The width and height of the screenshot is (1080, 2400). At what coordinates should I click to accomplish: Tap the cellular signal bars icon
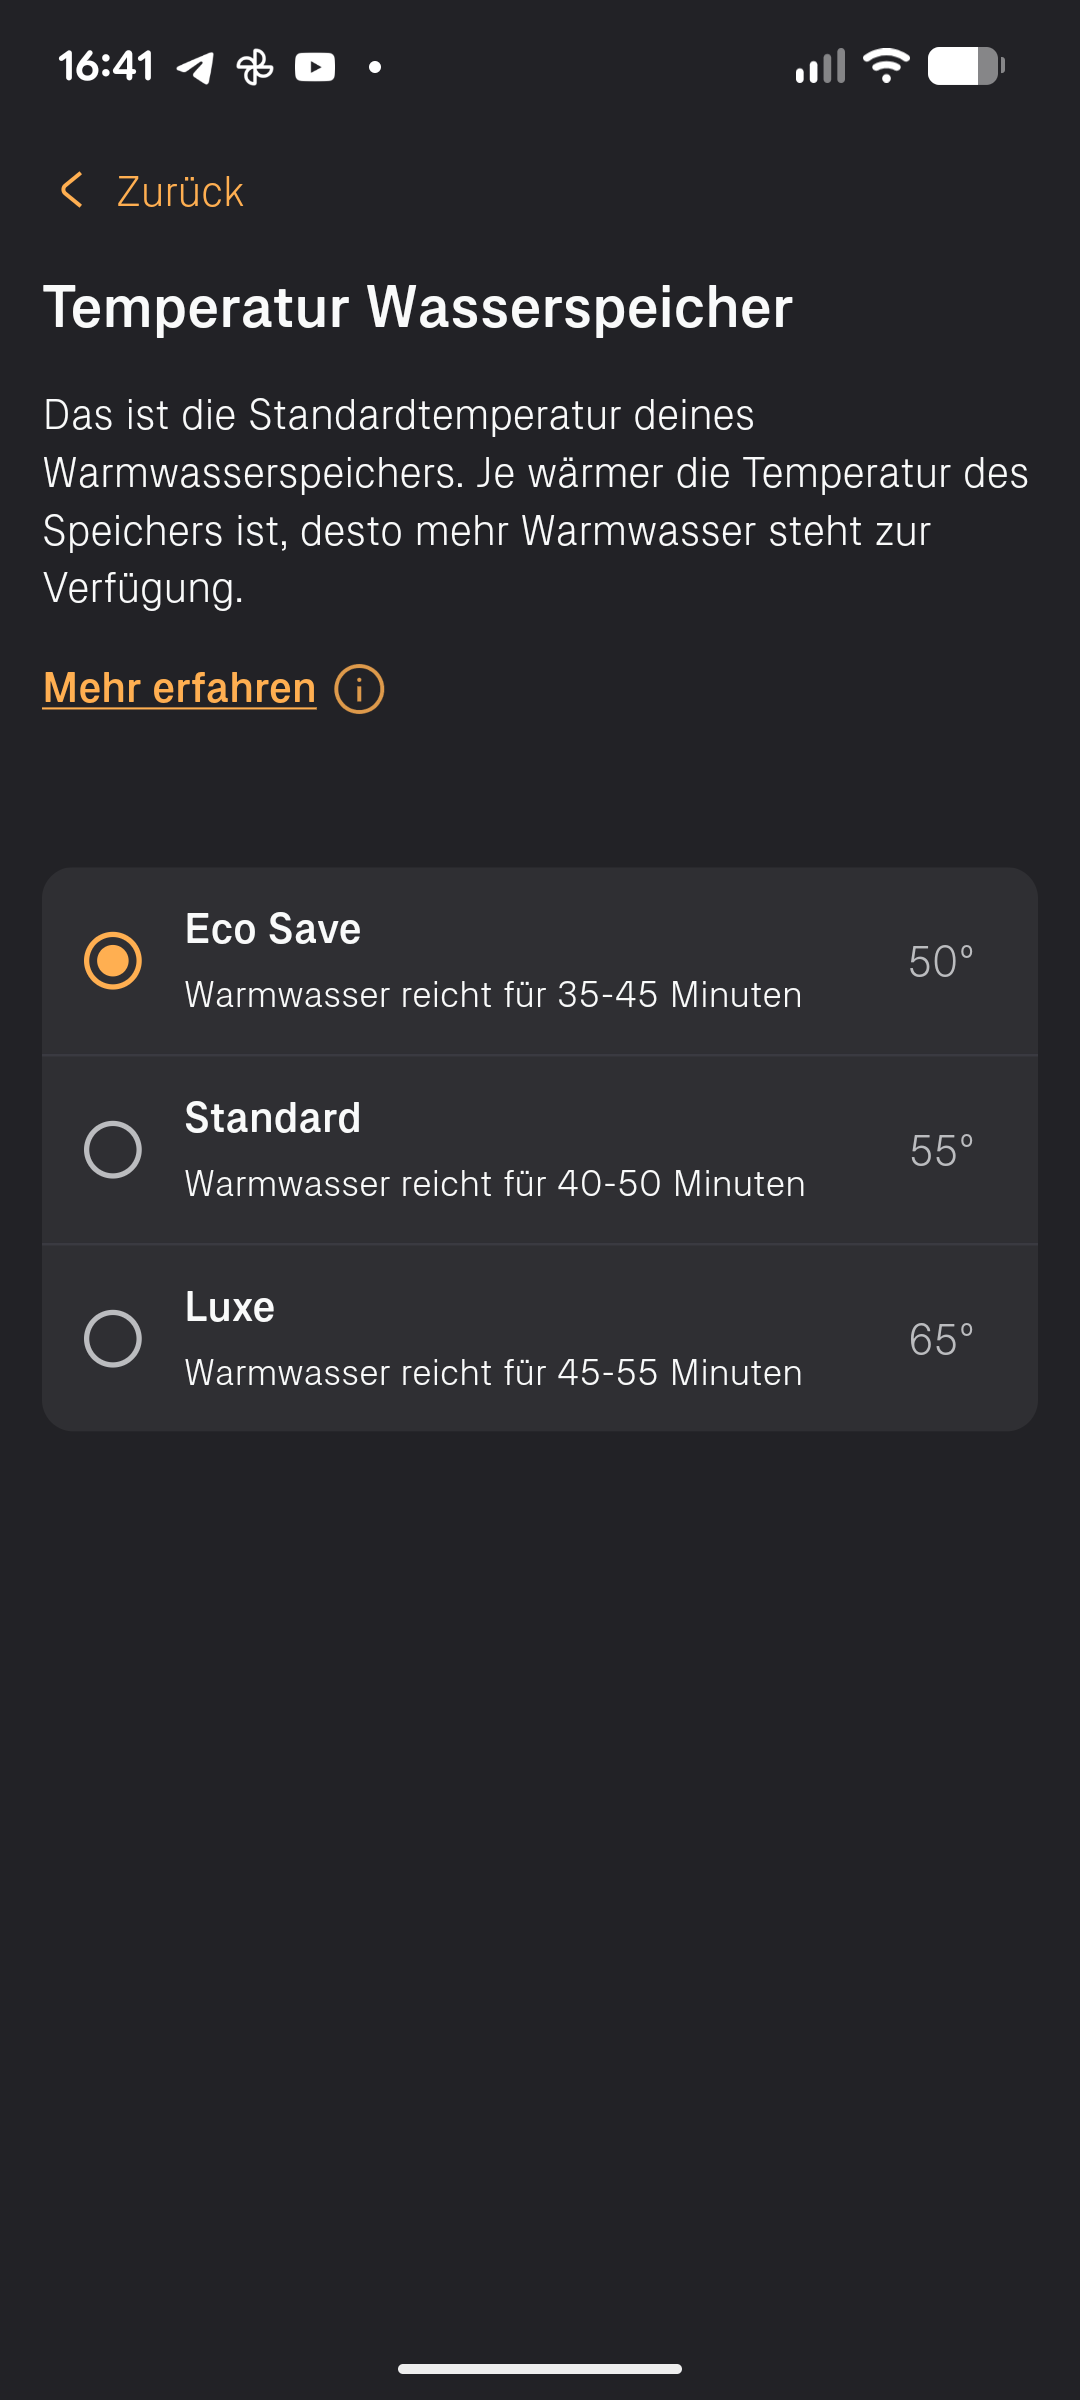pos(820,66)
